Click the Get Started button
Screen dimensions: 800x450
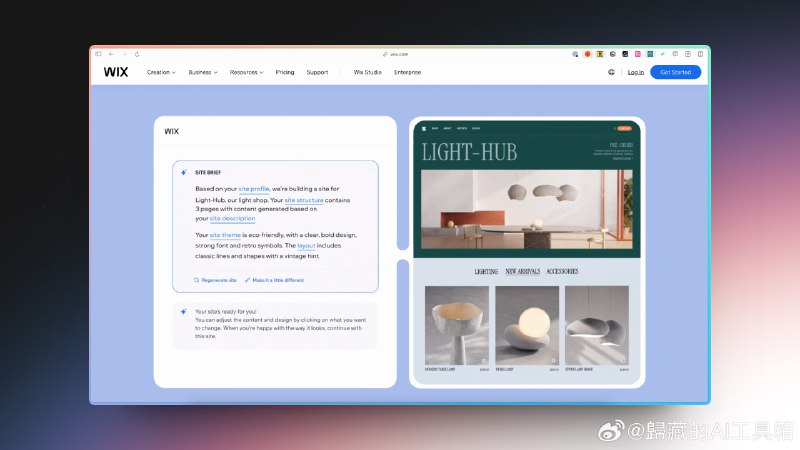676,72
